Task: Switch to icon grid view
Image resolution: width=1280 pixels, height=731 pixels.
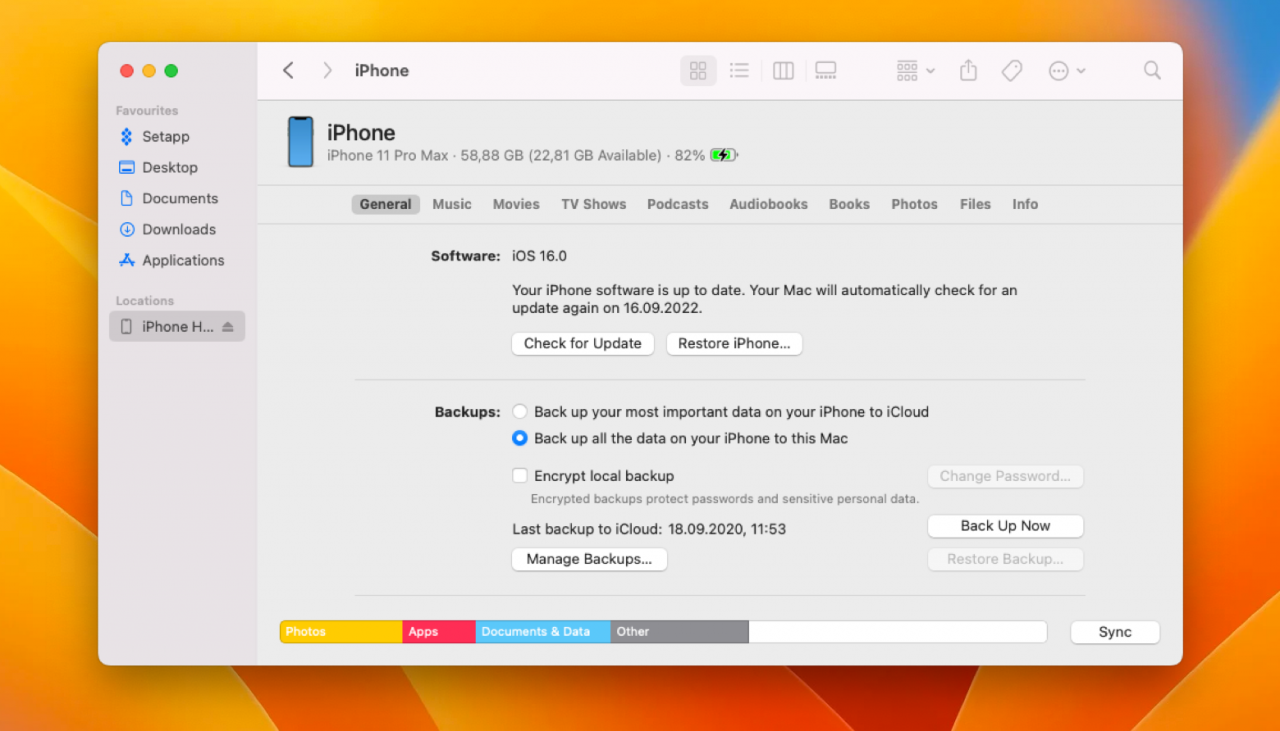Action: tap(698, 70)
